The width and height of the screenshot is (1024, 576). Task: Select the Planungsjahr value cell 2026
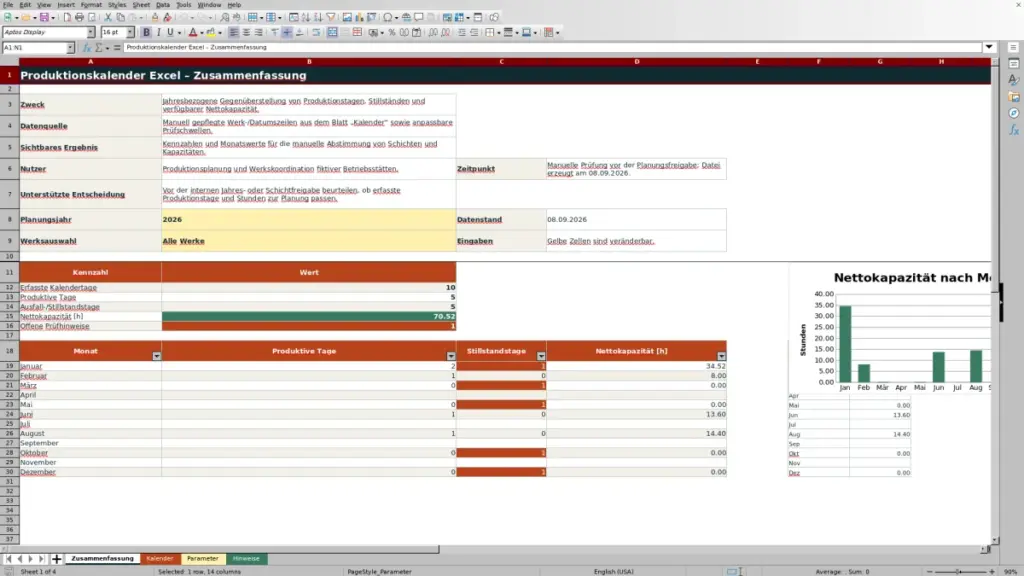pyautogui.click(x=309, y=219)
